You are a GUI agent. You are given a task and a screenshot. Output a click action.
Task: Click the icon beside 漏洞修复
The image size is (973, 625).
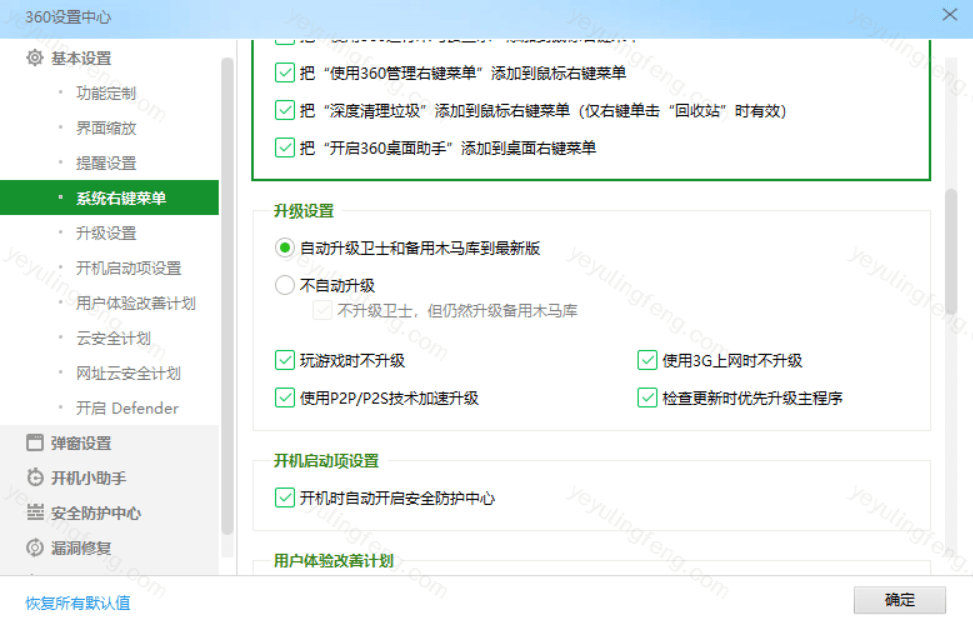(x=35, y=547)
